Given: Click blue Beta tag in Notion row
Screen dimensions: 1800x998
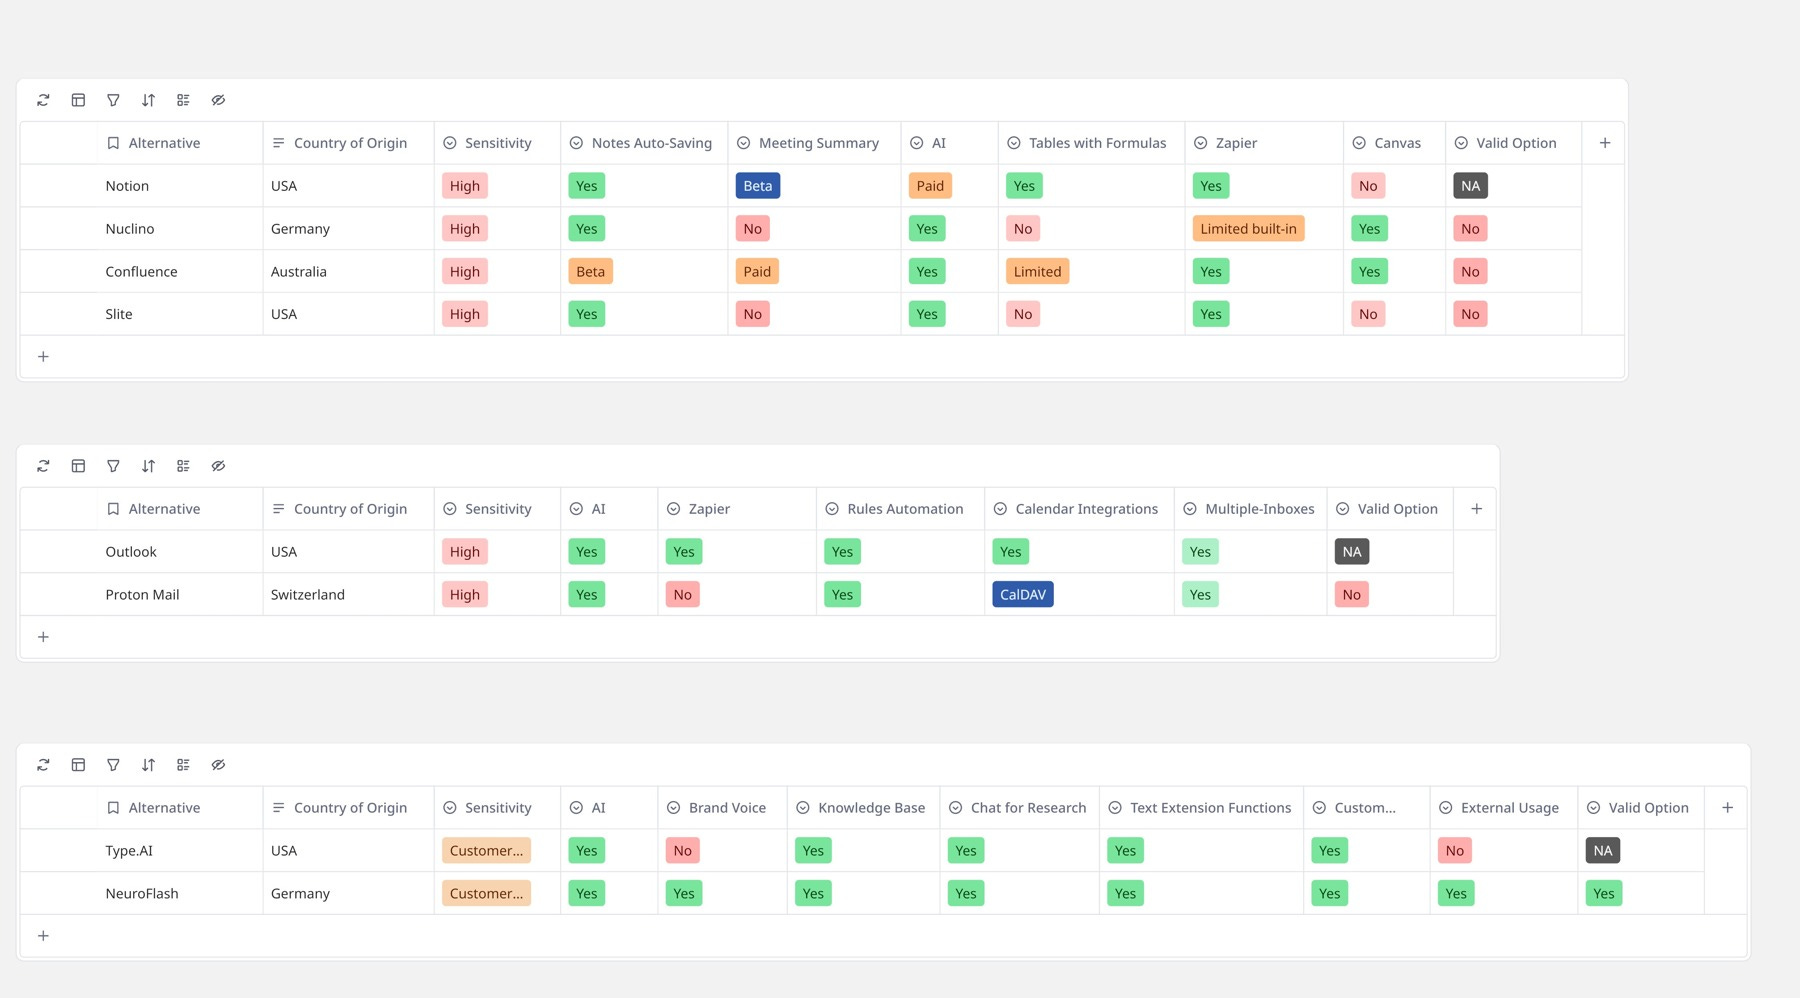Looking at the screenshot, I should click(x=758, y=186).
